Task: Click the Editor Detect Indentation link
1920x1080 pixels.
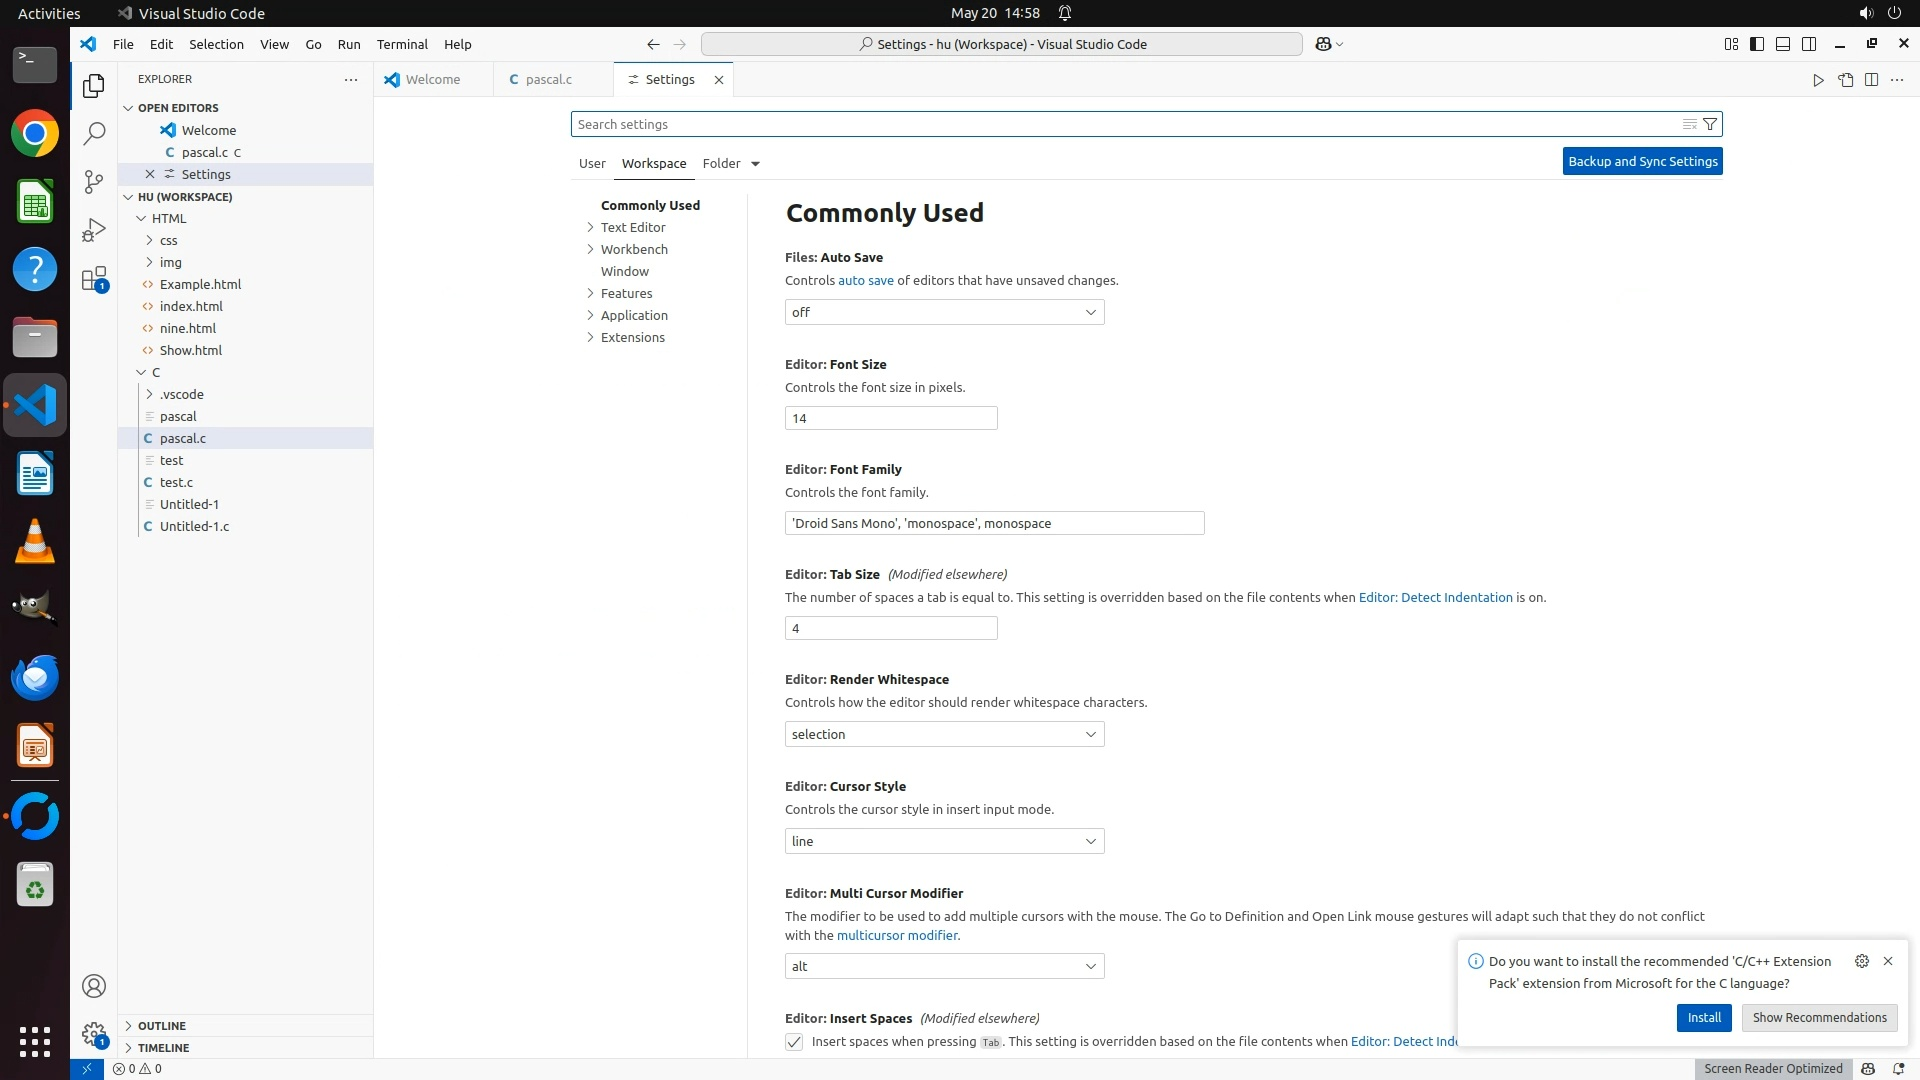Action: (1435, 597)
